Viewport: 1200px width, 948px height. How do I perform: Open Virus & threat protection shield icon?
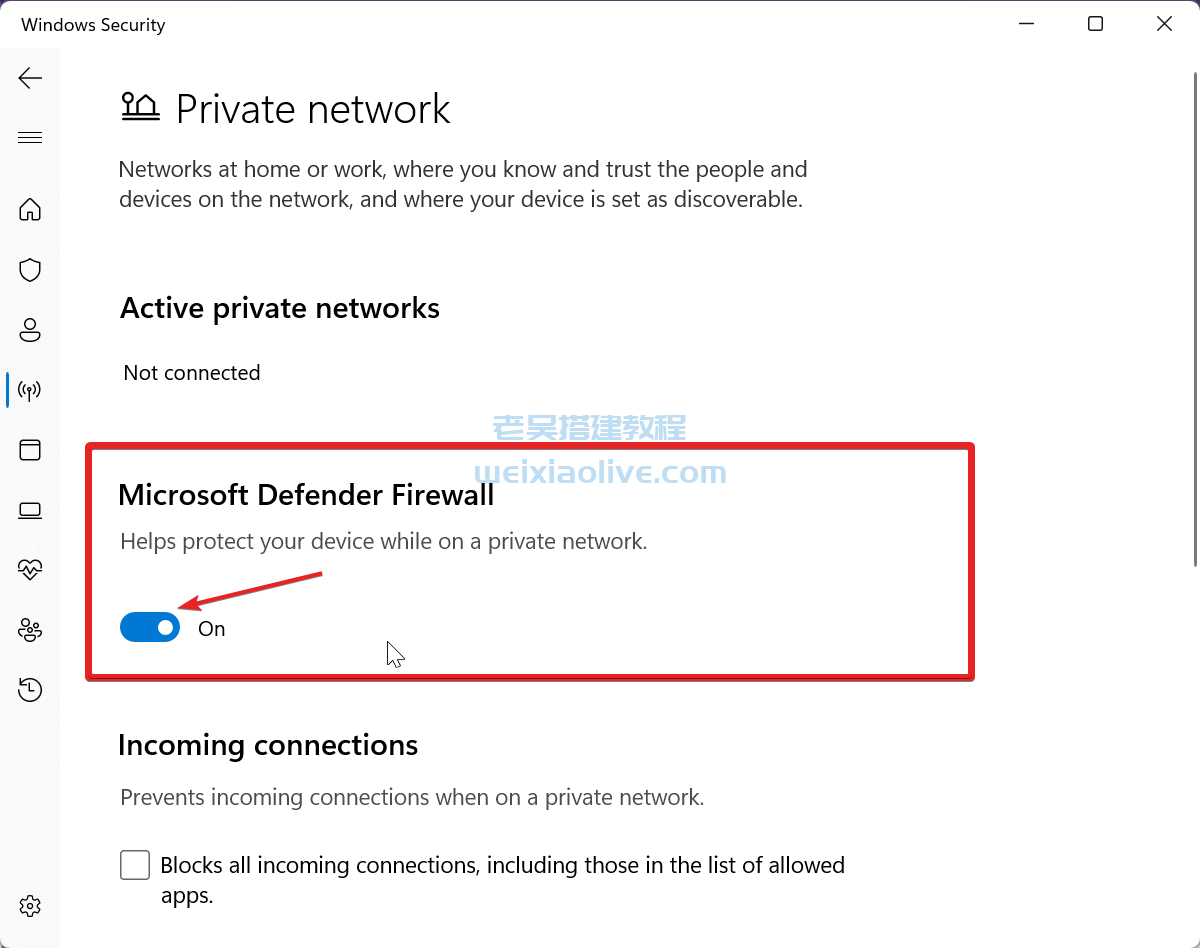30,270
